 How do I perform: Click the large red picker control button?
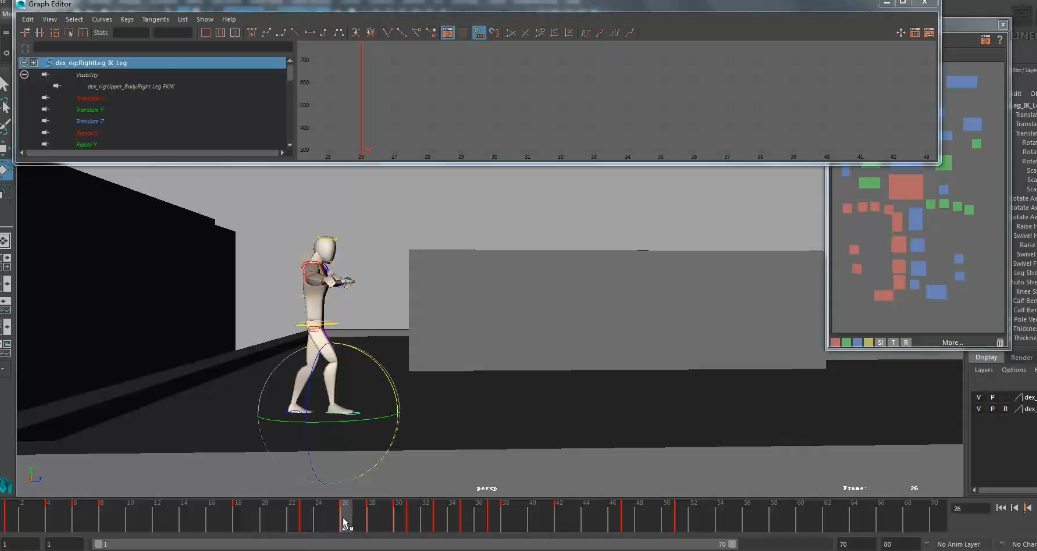905,187
